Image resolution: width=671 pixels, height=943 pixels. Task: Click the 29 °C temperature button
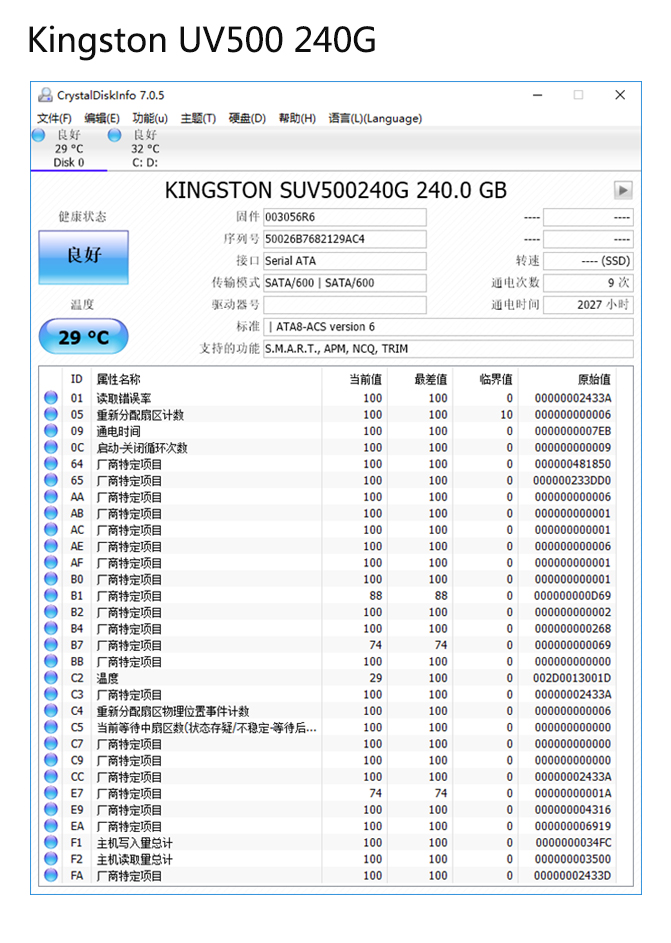coord(84,337)
